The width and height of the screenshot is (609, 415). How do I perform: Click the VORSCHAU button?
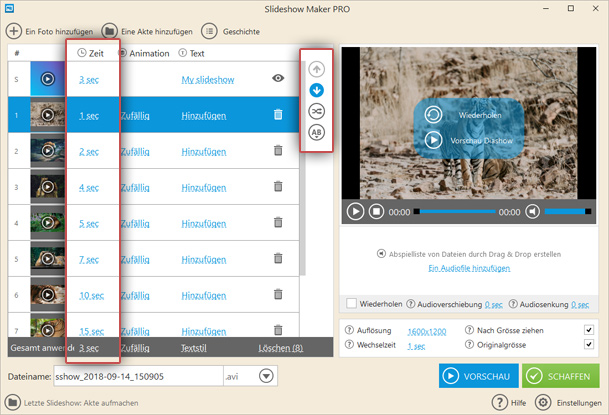point(478,376)
